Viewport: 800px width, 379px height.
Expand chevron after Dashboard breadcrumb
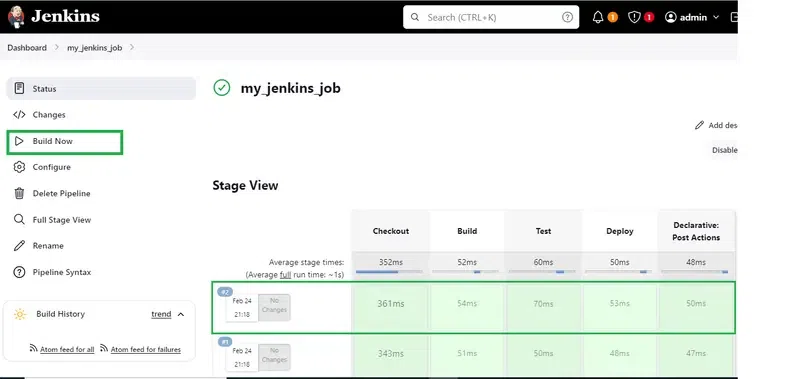[57, 47]
